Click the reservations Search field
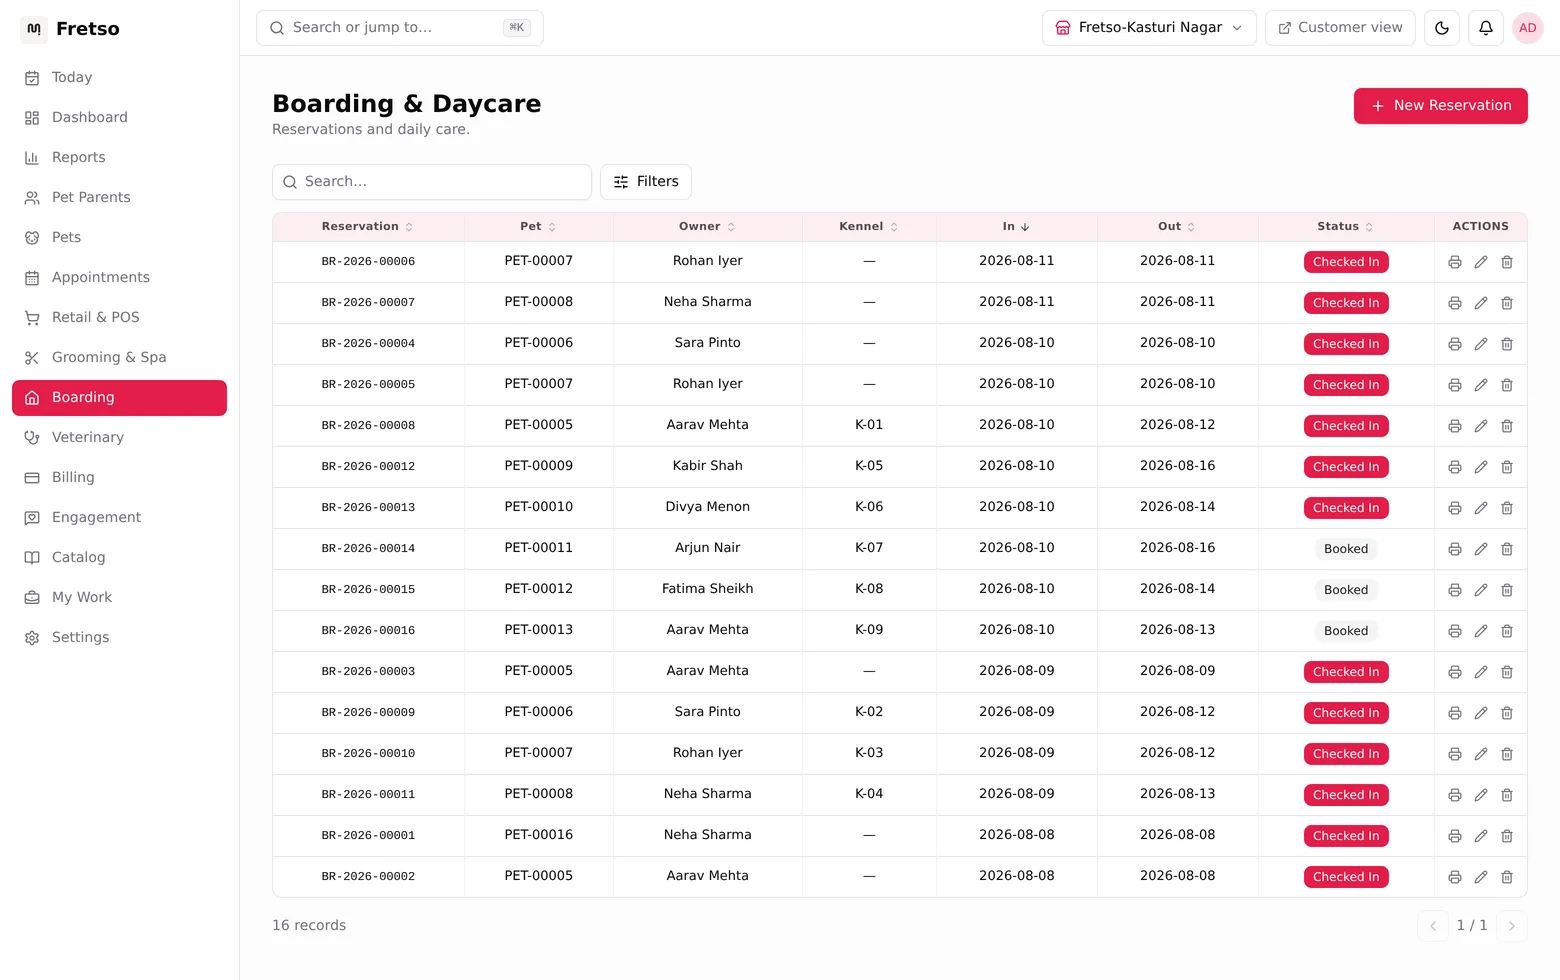 432,182
